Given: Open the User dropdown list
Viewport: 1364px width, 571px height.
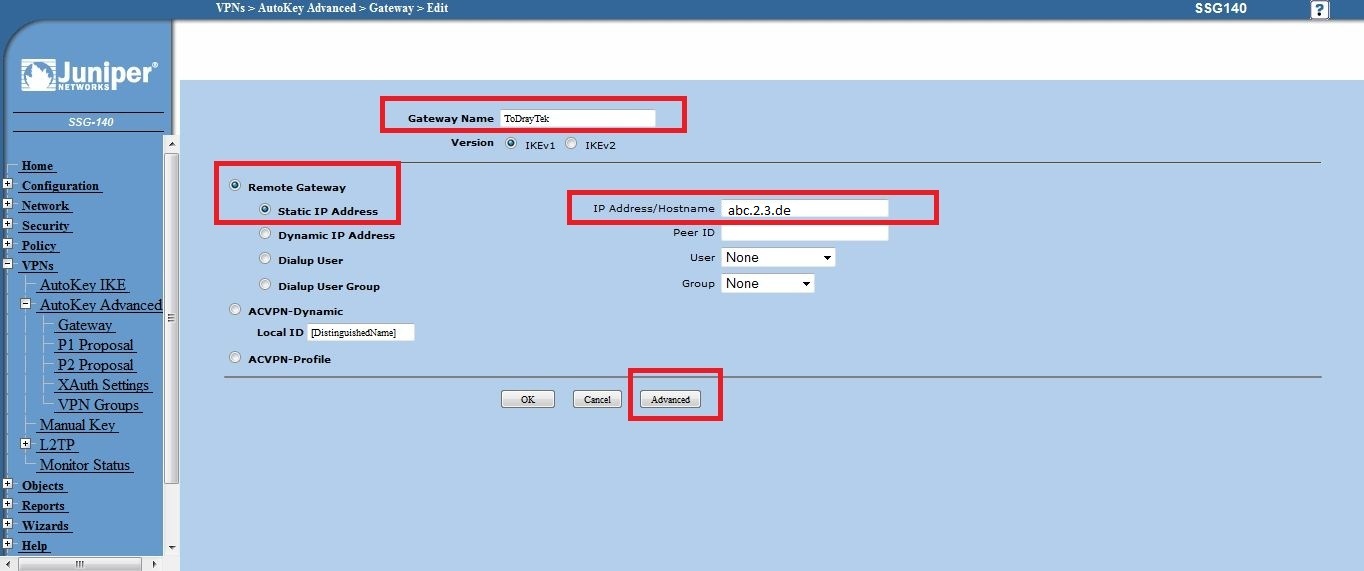Looking at the screenshot, I should tap(778, 258).
